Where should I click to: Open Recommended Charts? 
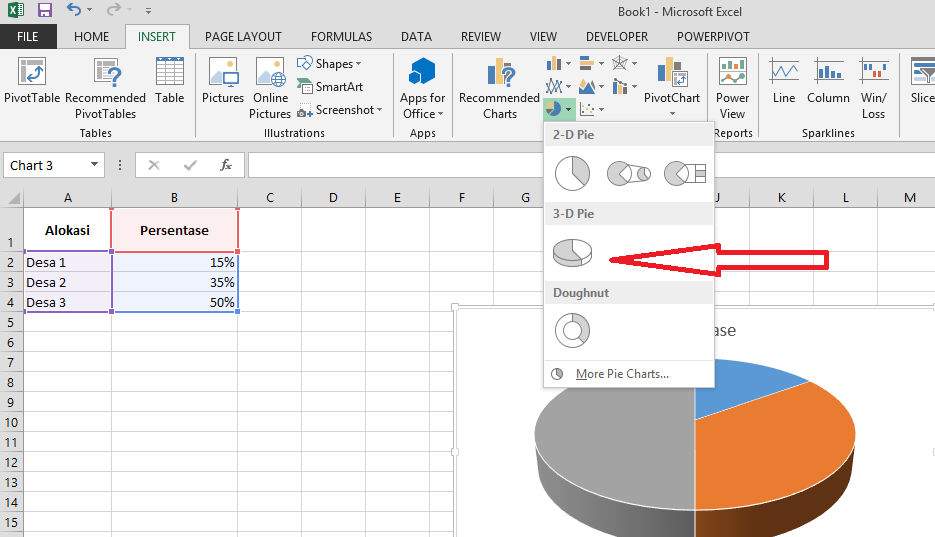[499, 88]
